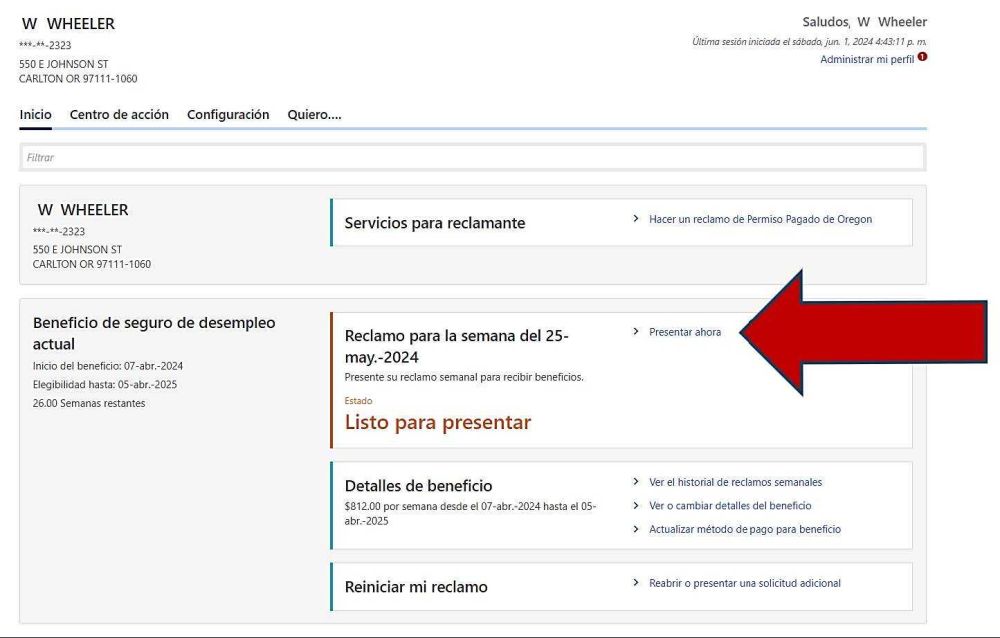Open Ver o cambiar detalles del beneficio
Image resolution: width=1000 pixels, height=638 pixels.
(730, 506)
